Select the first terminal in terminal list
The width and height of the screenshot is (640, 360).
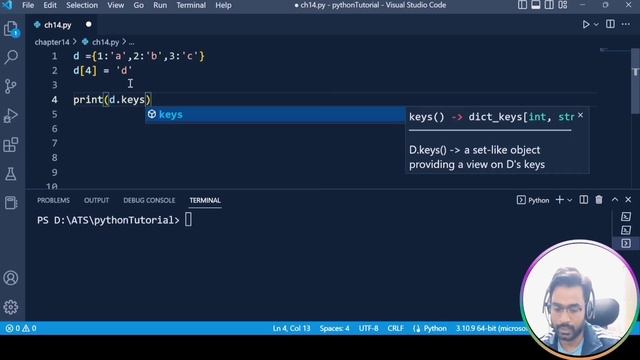tap(626, 217)
